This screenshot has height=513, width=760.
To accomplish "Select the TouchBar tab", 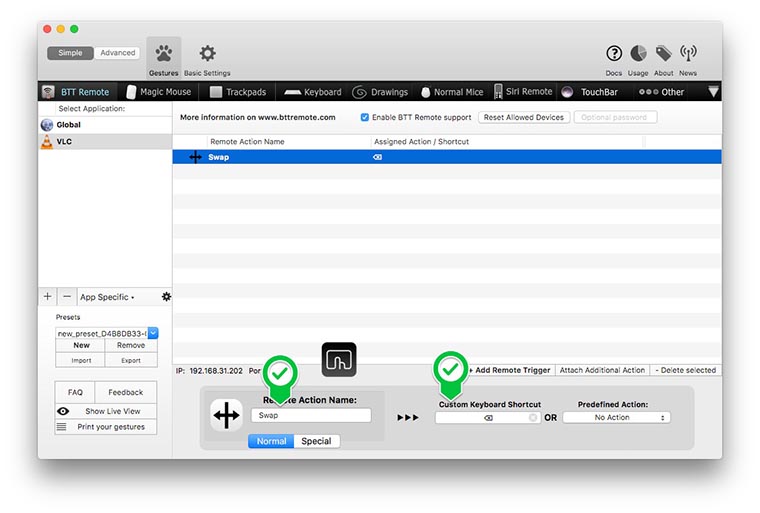I will click(x=590, y=92).
